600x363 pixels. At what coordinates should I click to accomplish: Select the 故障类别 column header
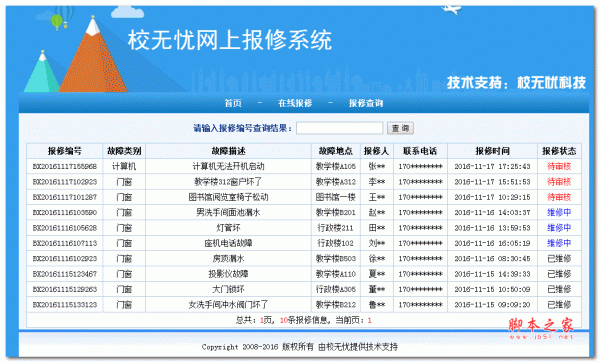(x=124, y=151)
